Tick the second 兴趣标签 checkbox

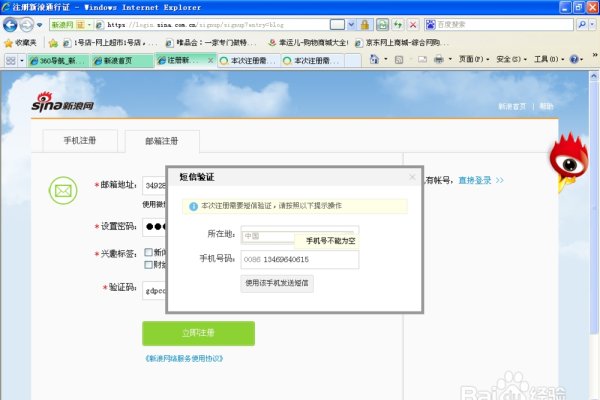click(148, 265)
